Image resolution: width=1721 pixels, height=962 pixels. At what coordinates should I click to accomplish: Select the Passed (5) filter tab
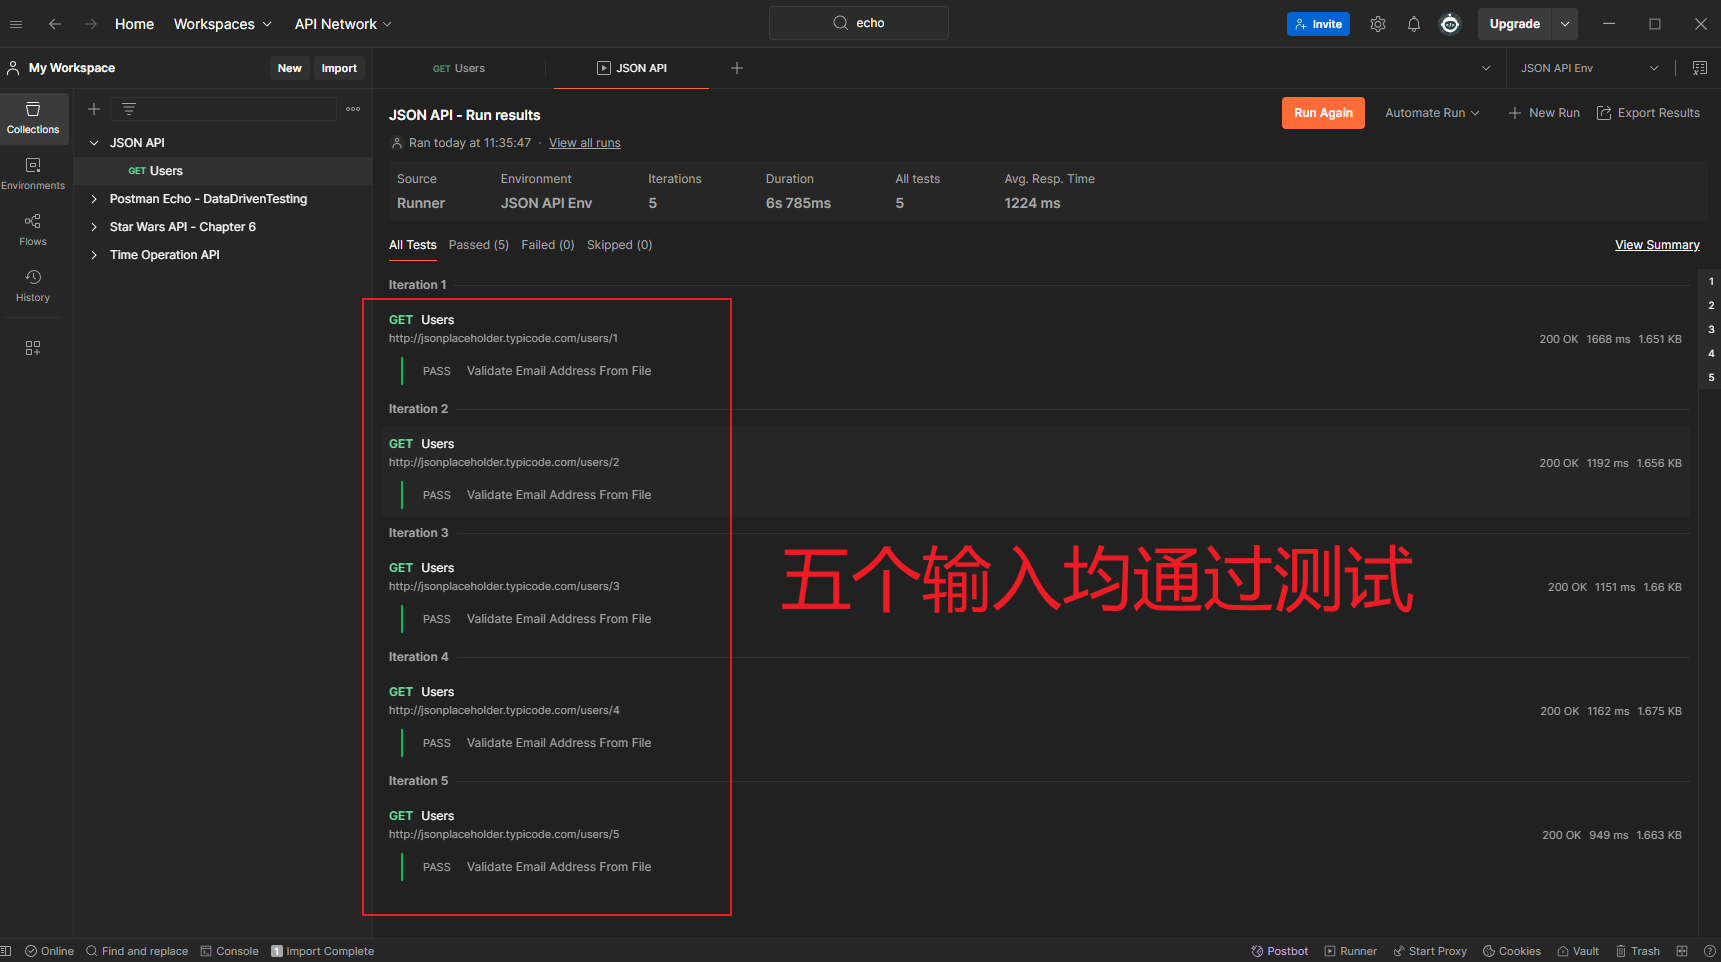pyautogui.click(x=478, y=245)
